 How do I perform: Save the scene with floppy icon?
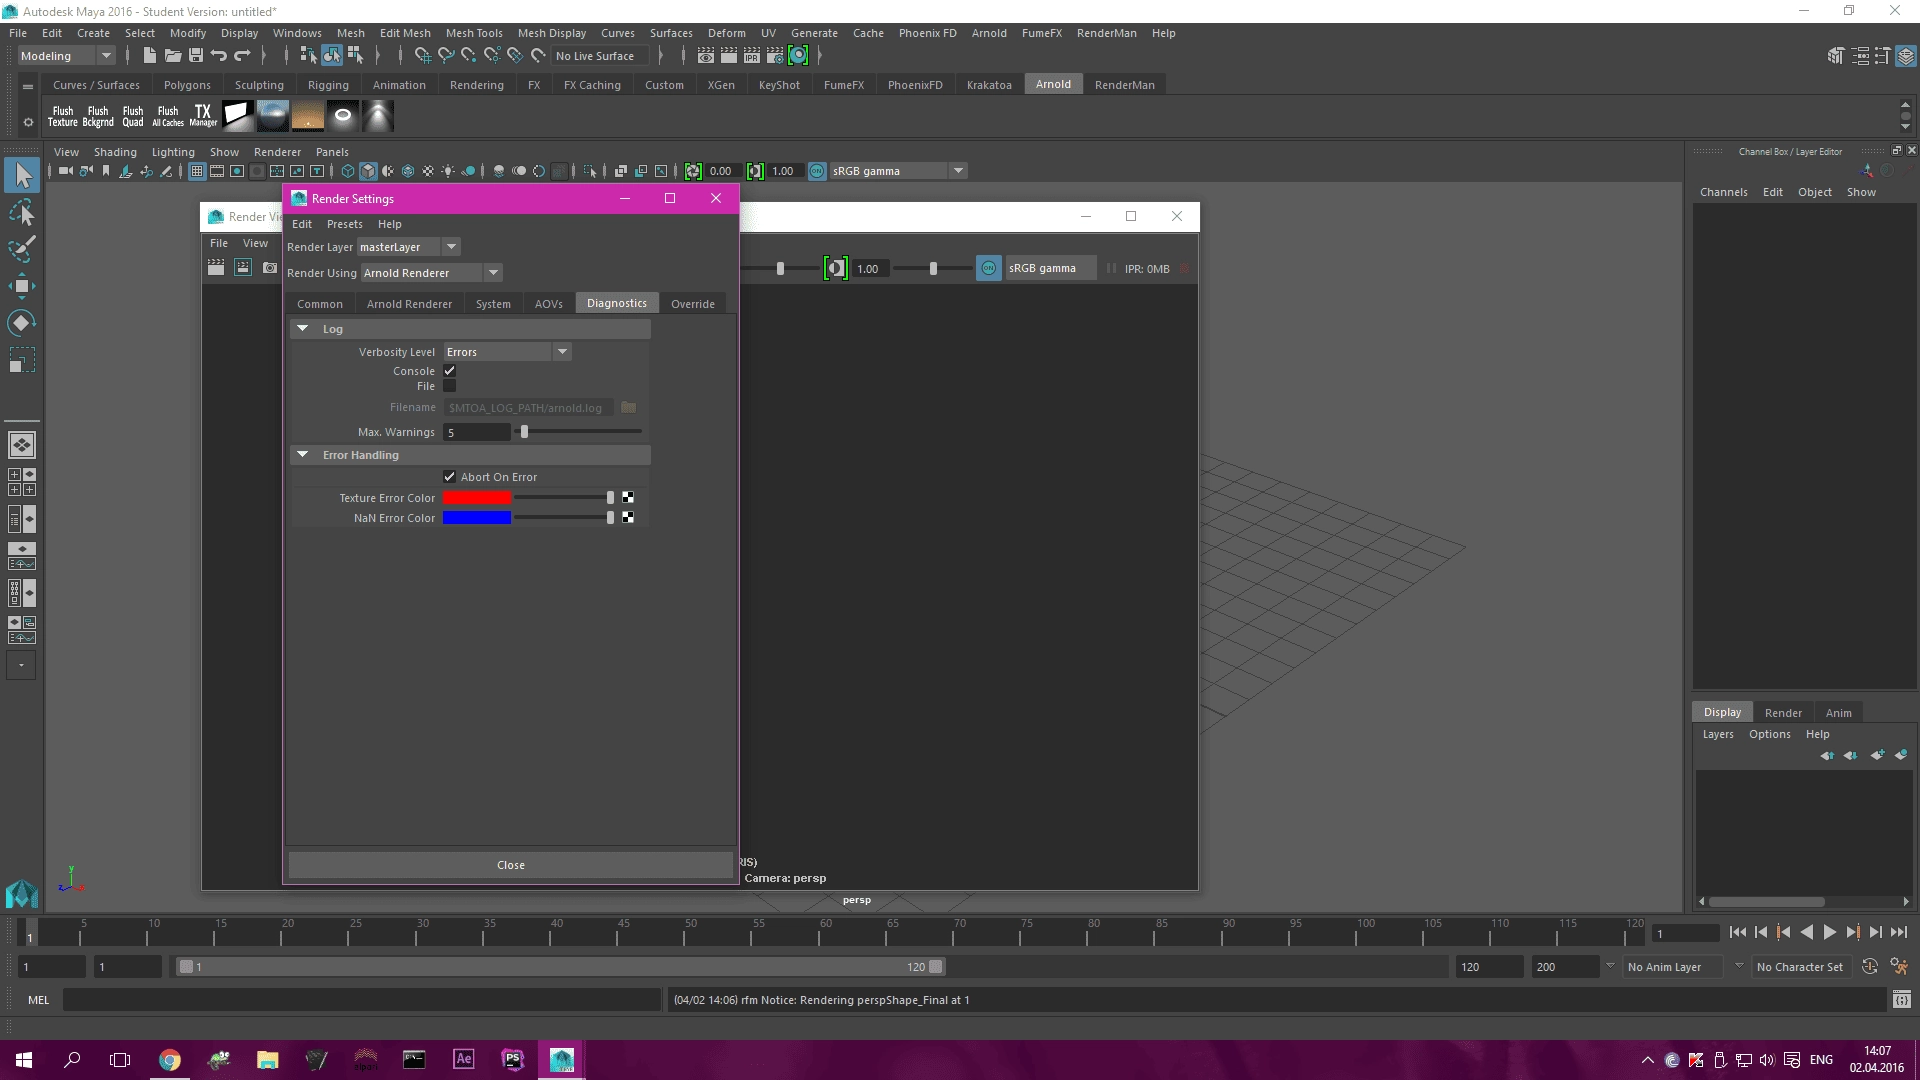pyautogui.click(x=195, y=56)
